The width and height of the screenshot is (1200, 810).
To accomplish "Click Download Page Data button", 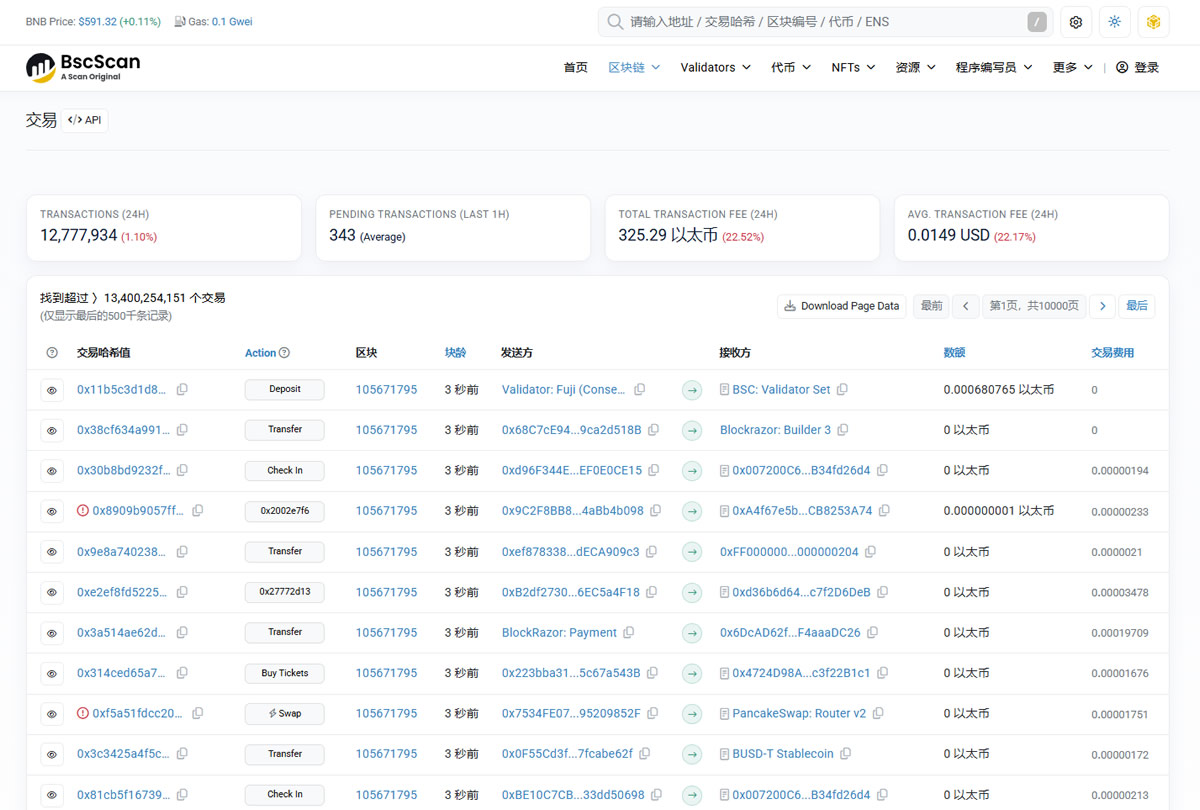I will [842, 306].
